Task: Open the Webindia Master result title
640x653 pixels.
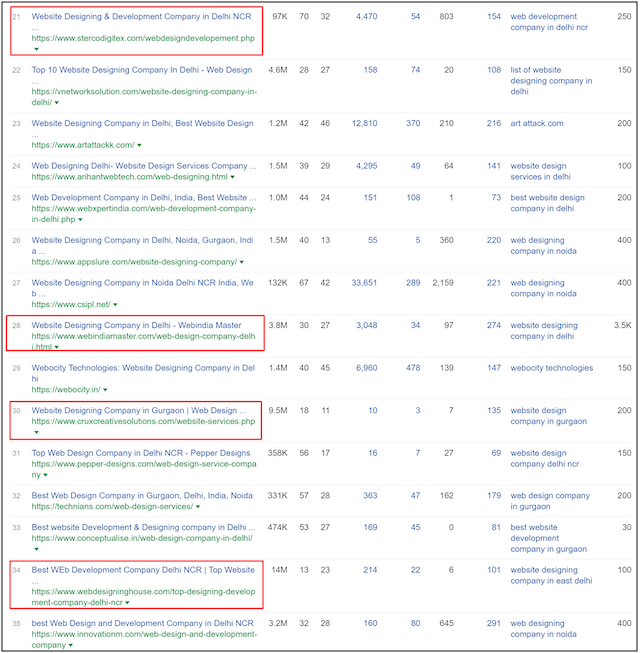Action: point(137,325)
